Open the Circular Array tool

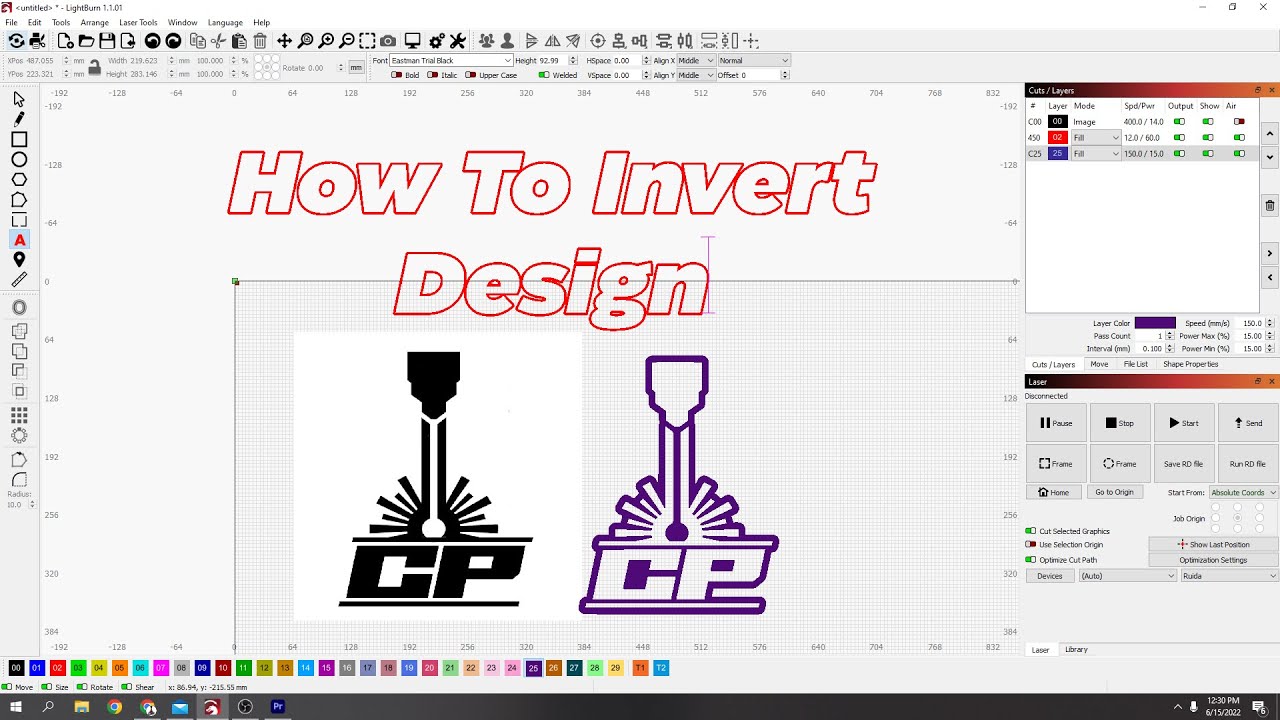[19, 435]
